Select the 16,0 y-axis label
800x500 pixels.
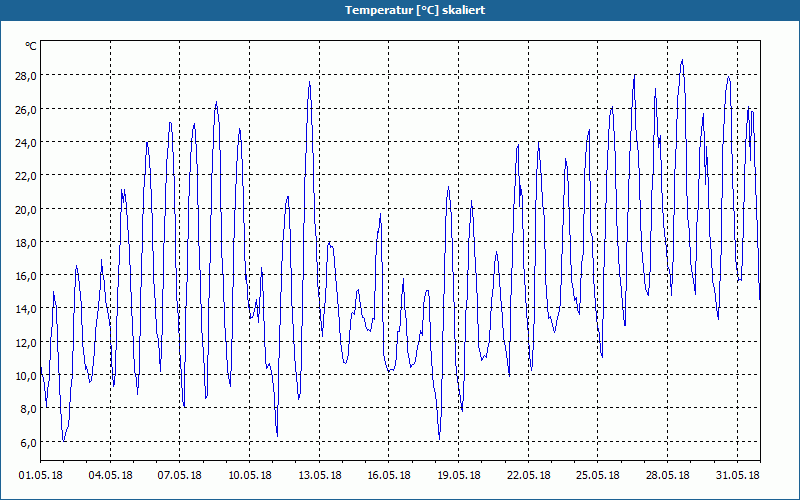pyautogui.click(x=26, y=276)
